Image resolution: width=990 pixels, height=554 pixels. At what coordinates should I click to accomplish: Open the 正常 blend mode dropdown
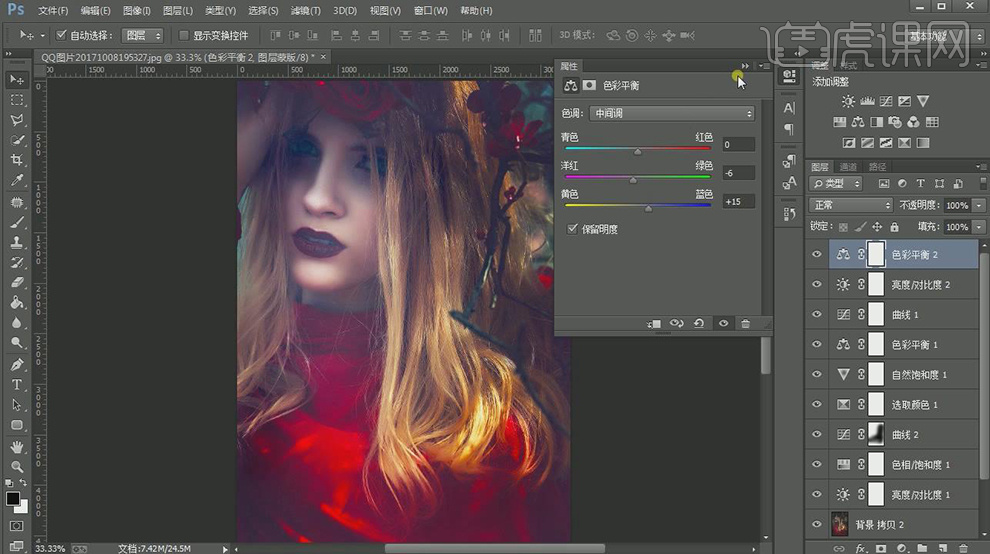[850, 205]
